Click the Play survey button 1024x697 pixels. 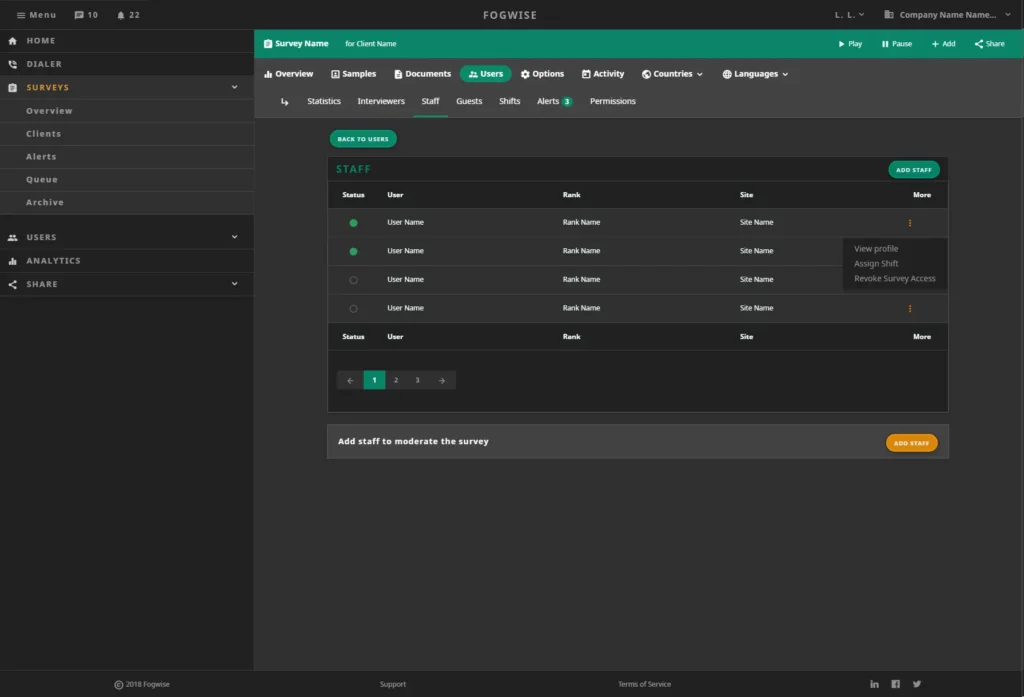(x=850, y=44)
